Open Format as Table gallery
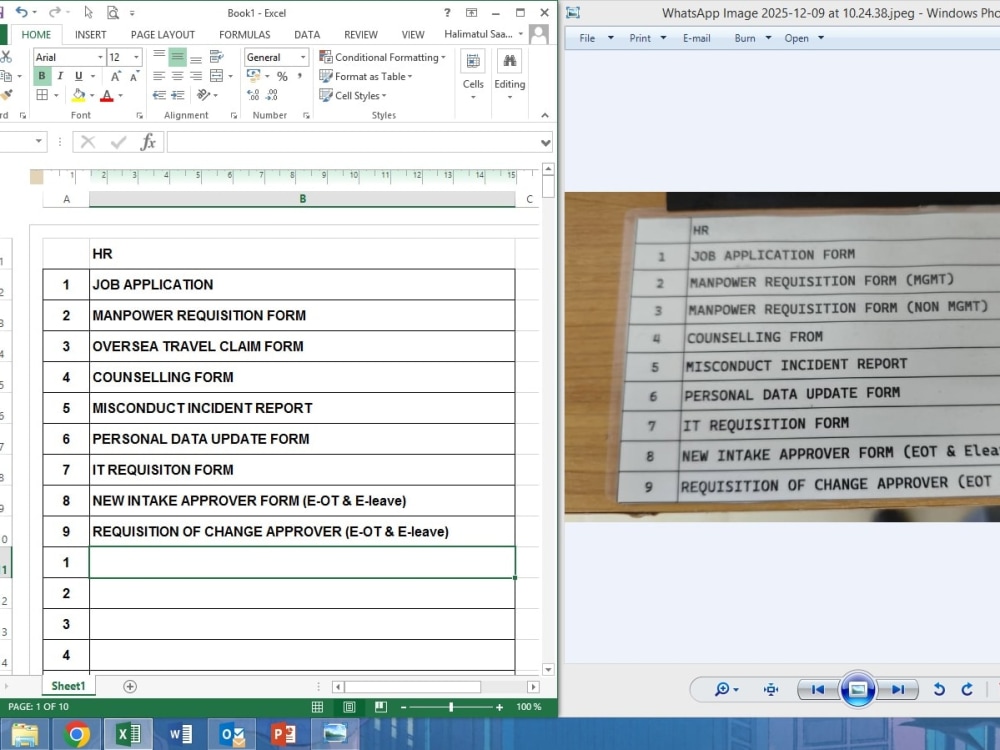Viewport: 1000px width, 750px height. pyautogui.click(x=366, y=76)
